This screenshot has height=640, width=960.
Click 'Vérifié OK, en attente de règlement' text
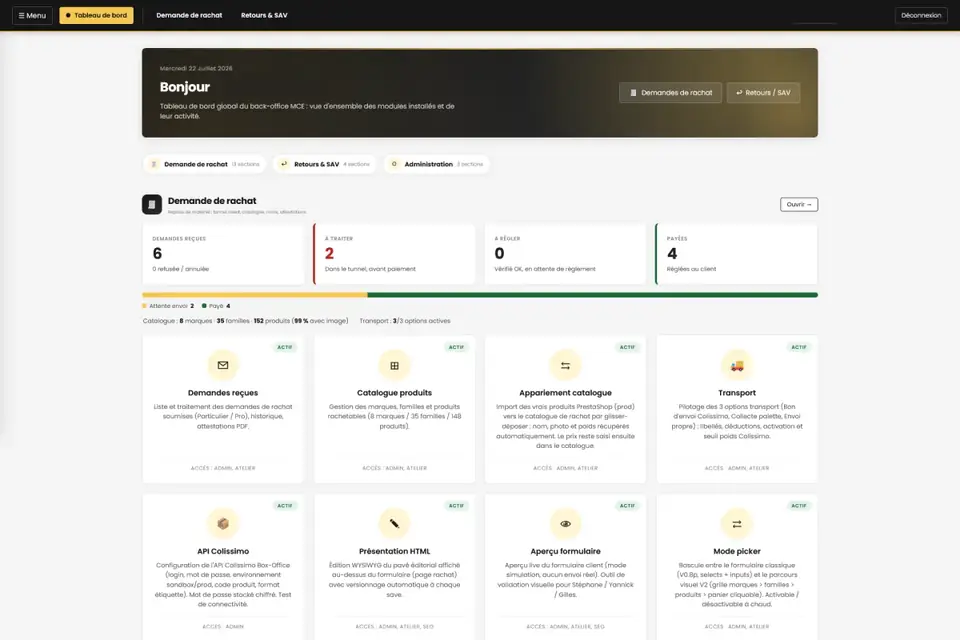coord(545,269)
